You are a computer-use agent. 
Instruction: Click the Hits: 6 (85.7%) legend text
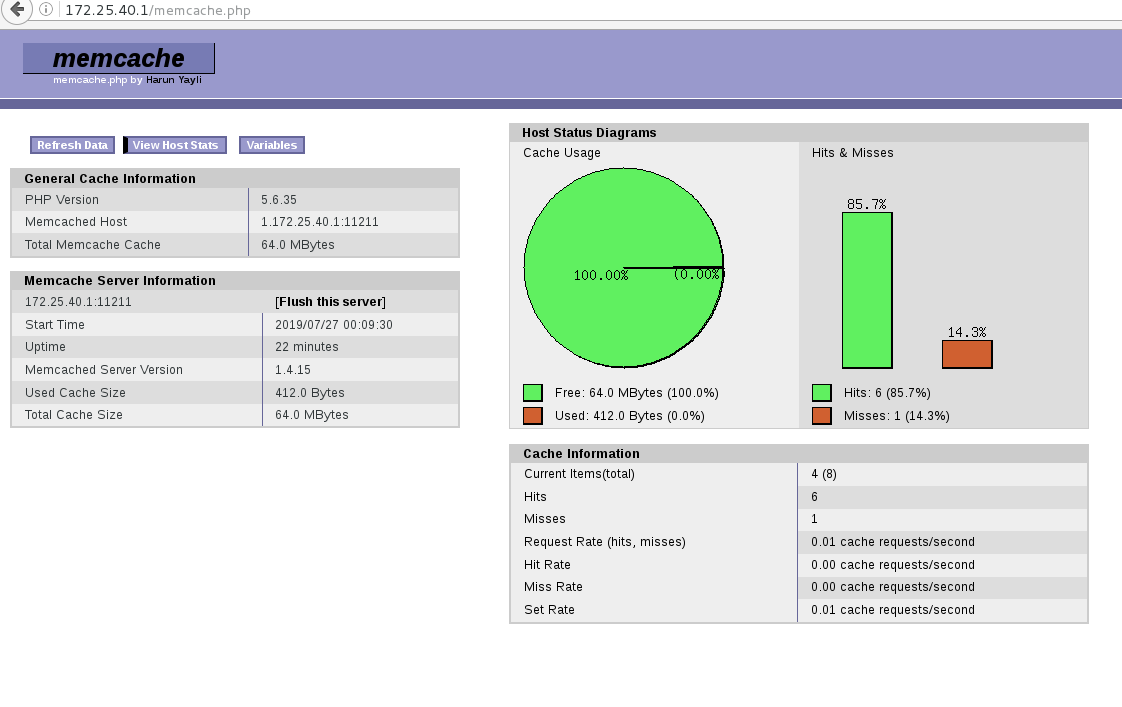coord(887,393)
